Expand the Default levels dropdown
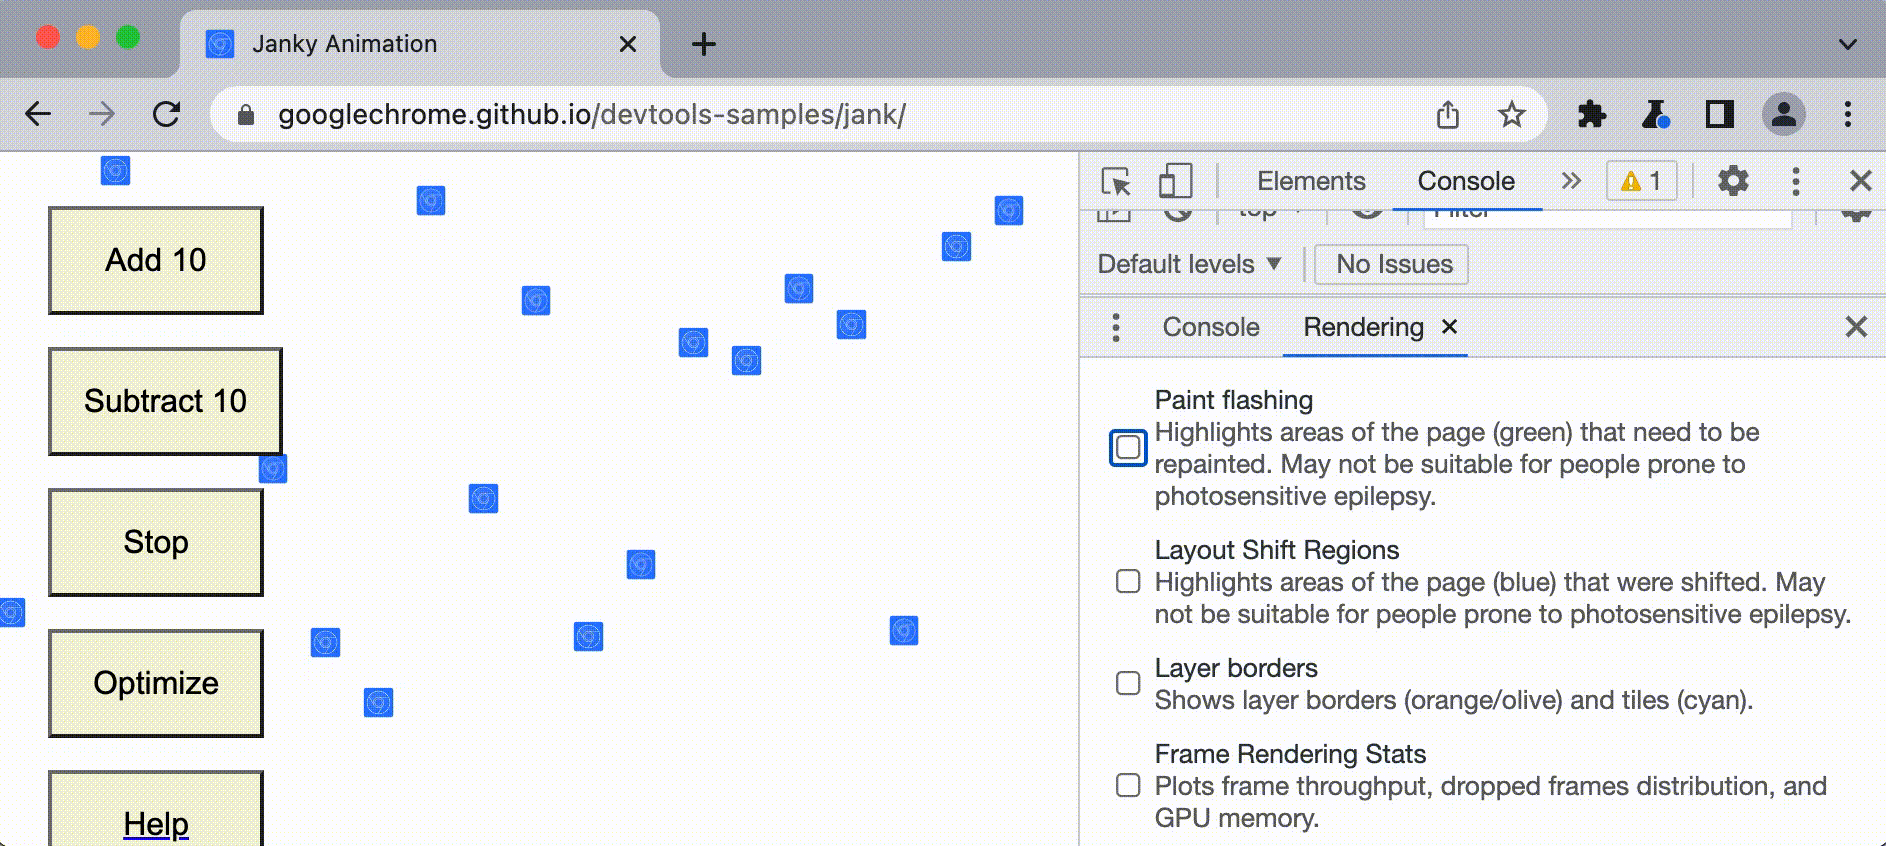The width and height of the screenshot is (1886, 846). click(x=1189, y=265)
